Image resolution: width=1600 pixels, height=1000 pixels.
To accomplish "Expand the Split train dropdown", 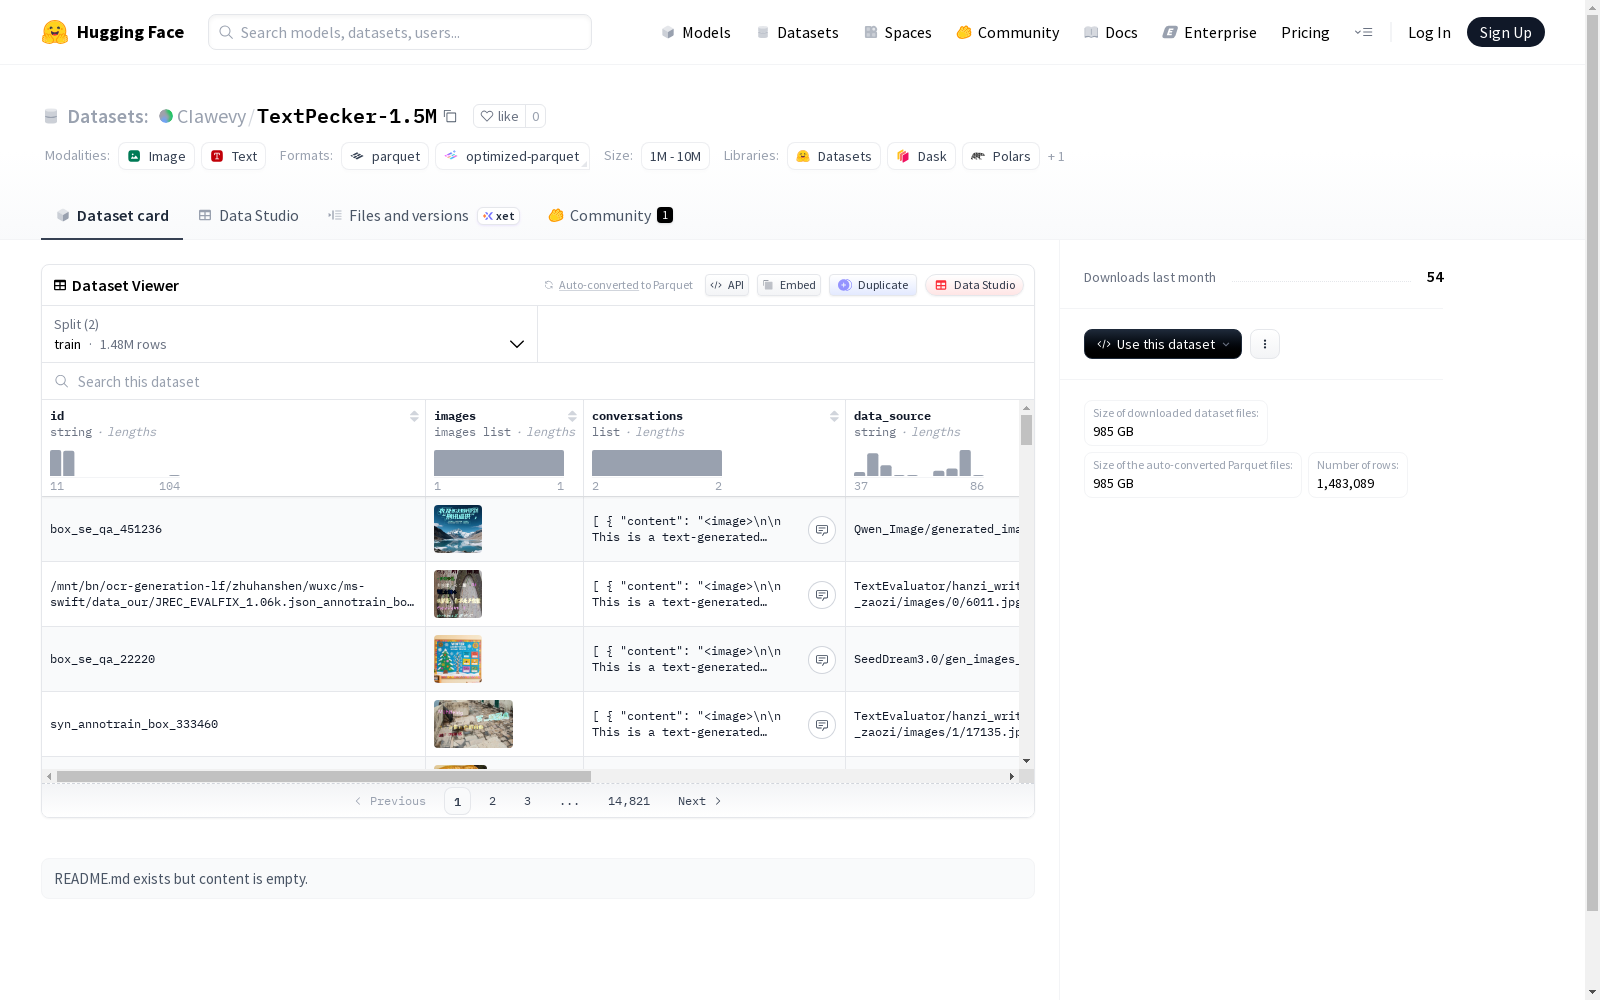I will (x=290, y=334).
